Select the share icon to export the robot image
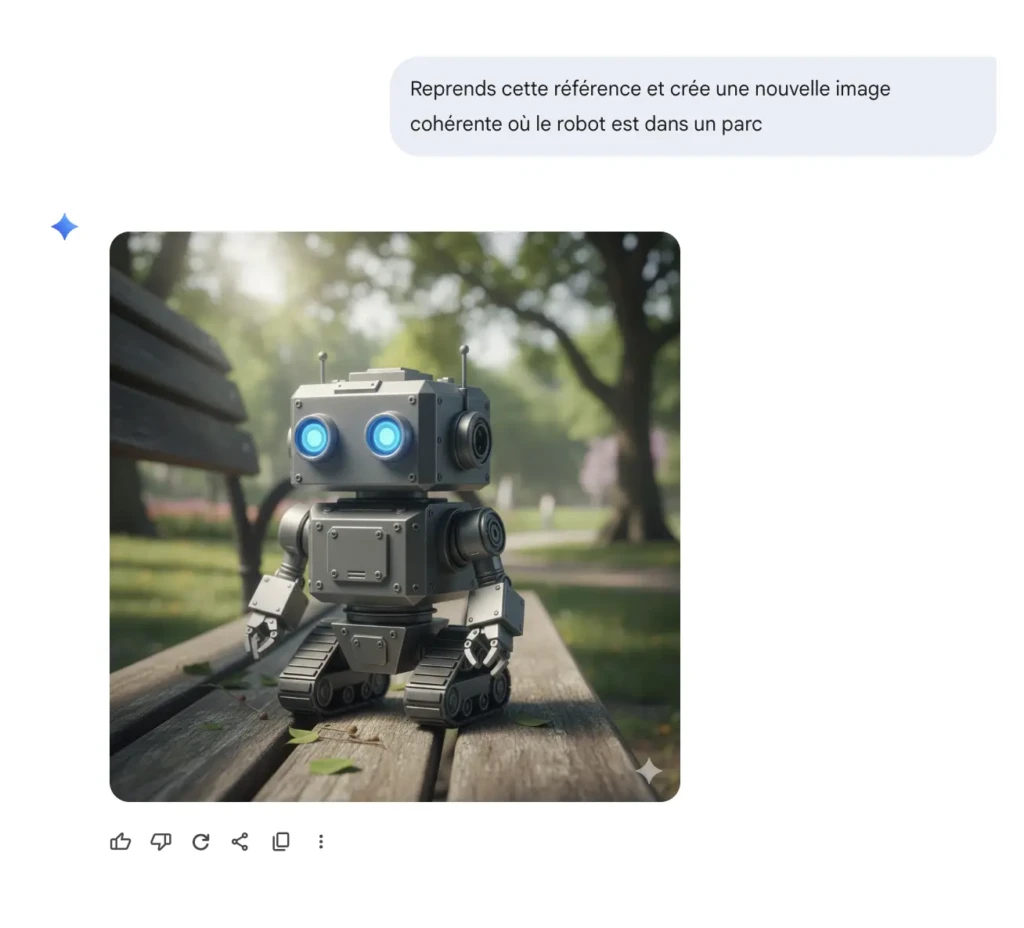This screenshot has height=928, width=1024. click(240, 841)
